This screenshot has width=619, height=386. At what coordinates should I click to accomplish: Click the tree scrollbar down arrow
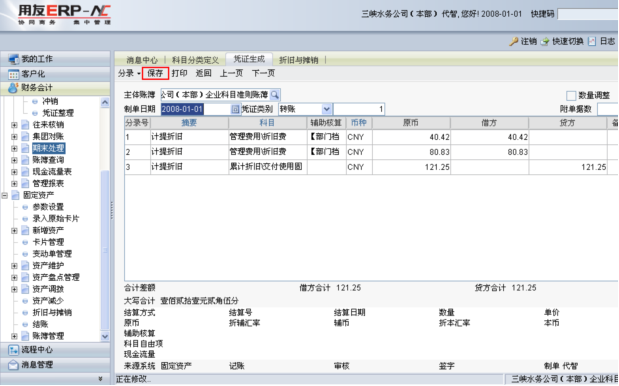105,336
